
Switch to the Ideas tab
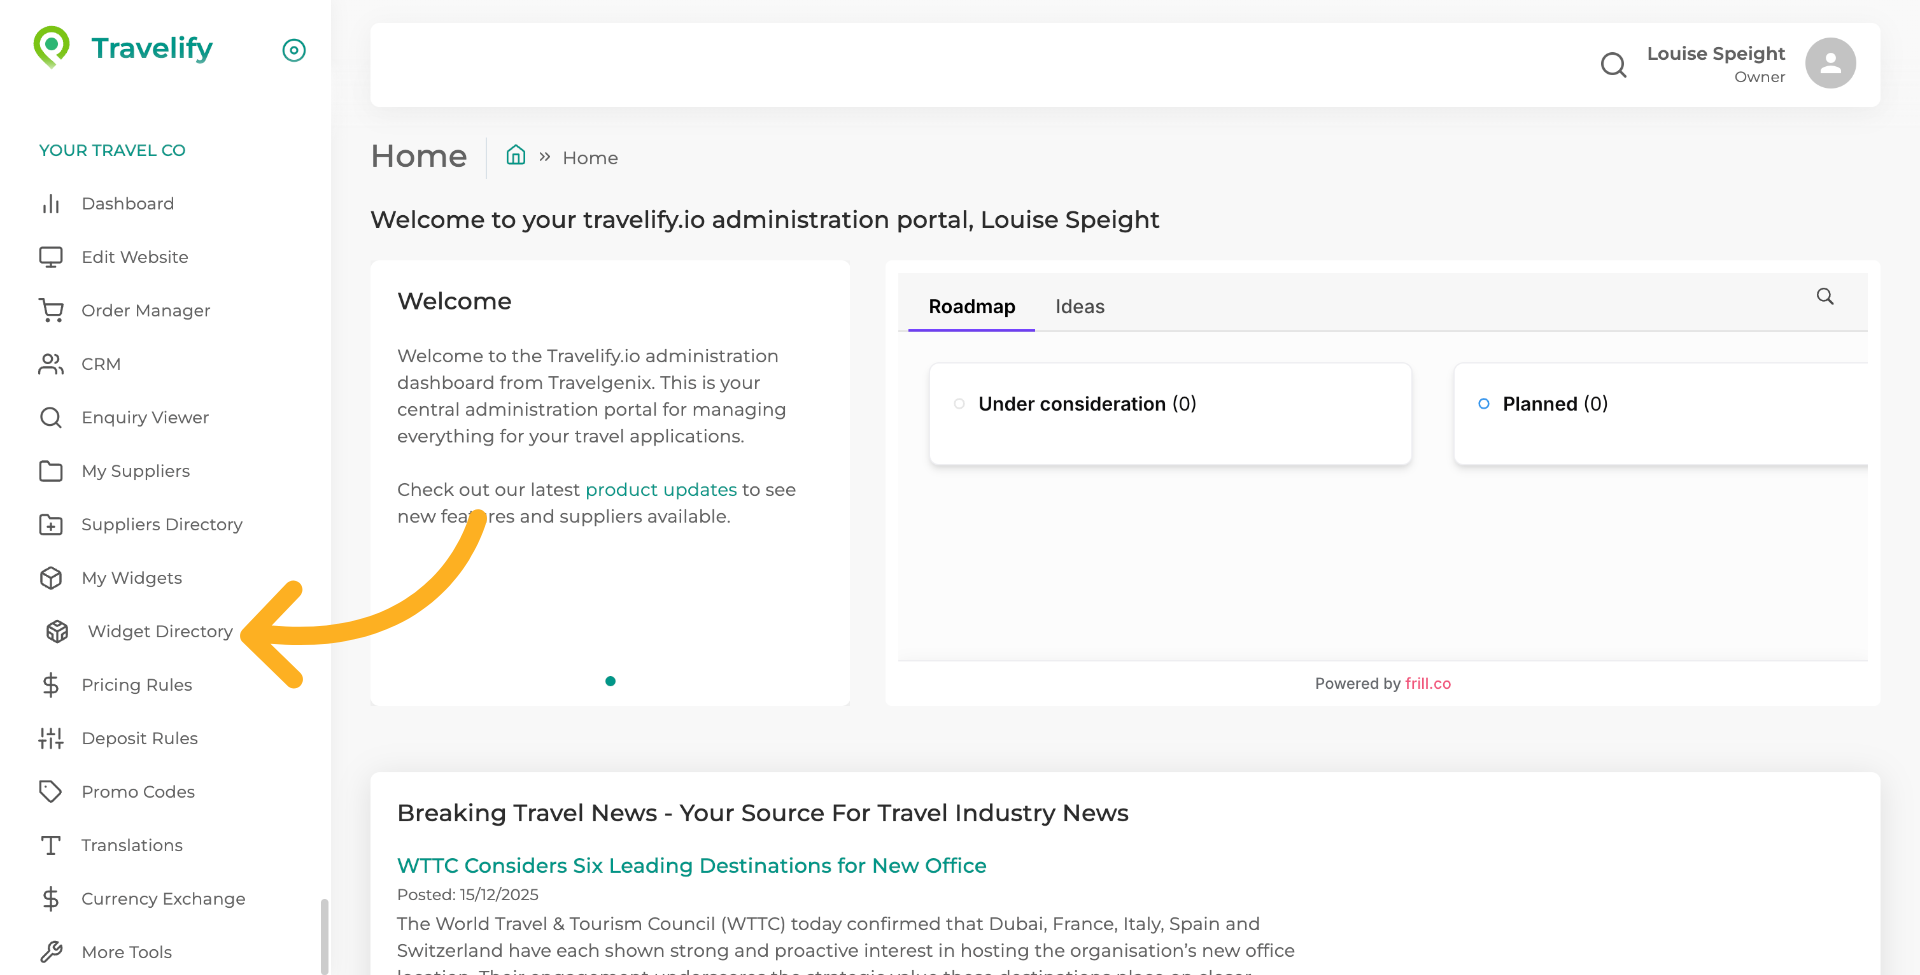tap(1080, 307)
